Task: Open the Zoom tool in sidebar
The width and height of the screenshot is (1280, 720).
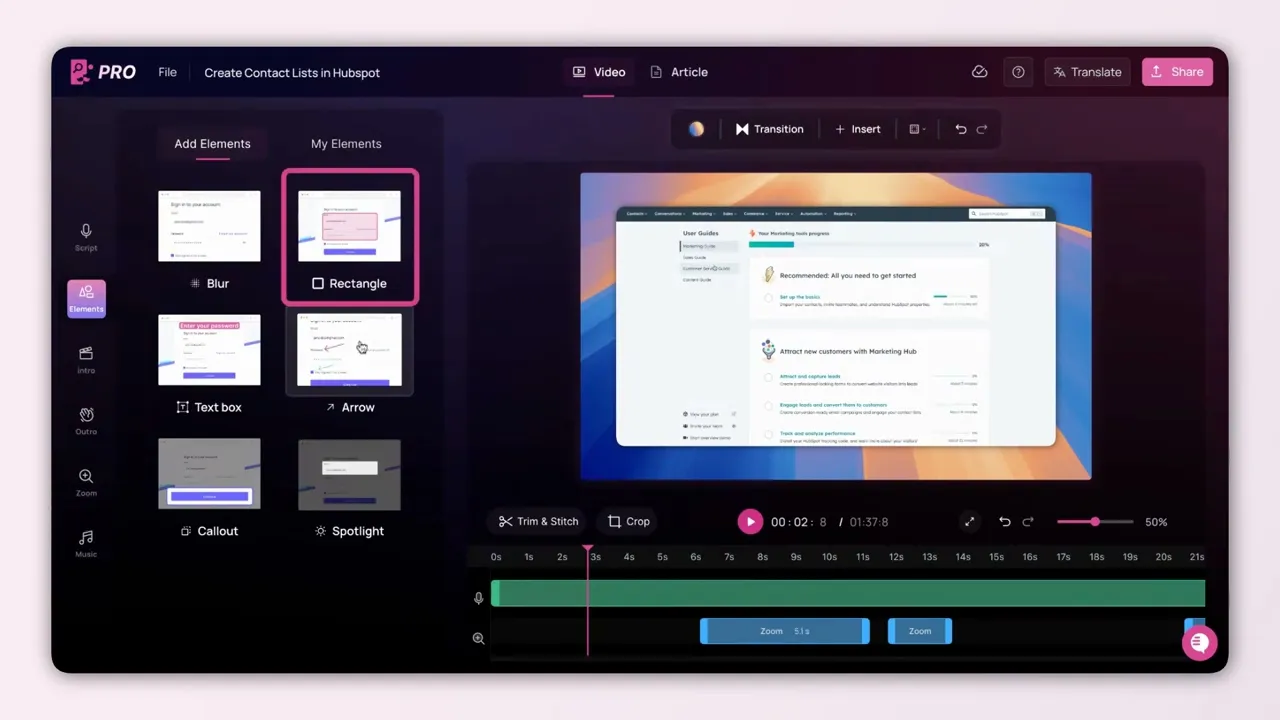Action: click(86, 483)
